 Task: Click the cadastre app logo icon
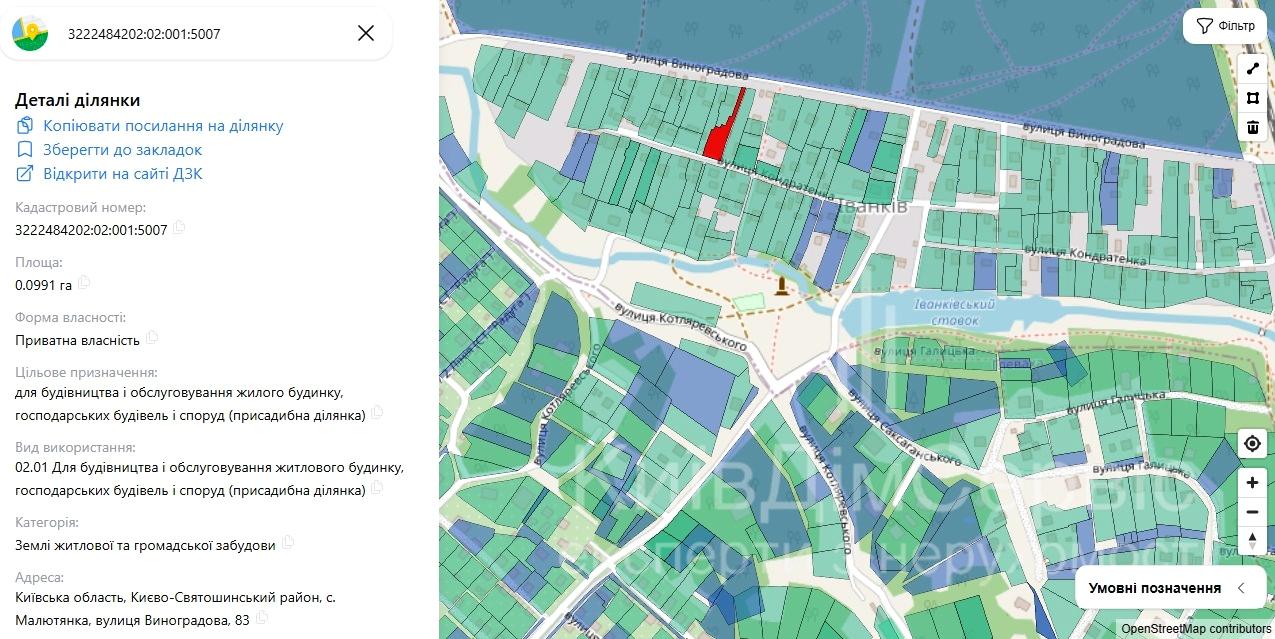click(31, 33)
